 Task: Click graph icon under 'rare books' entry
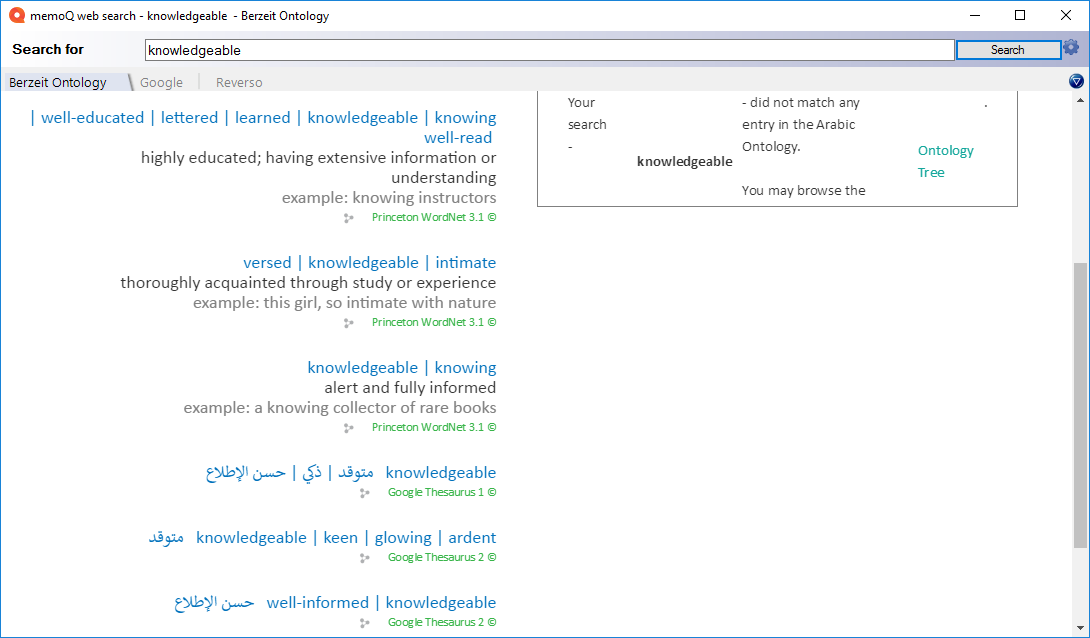pyautogui.click(x=349, y=428)
